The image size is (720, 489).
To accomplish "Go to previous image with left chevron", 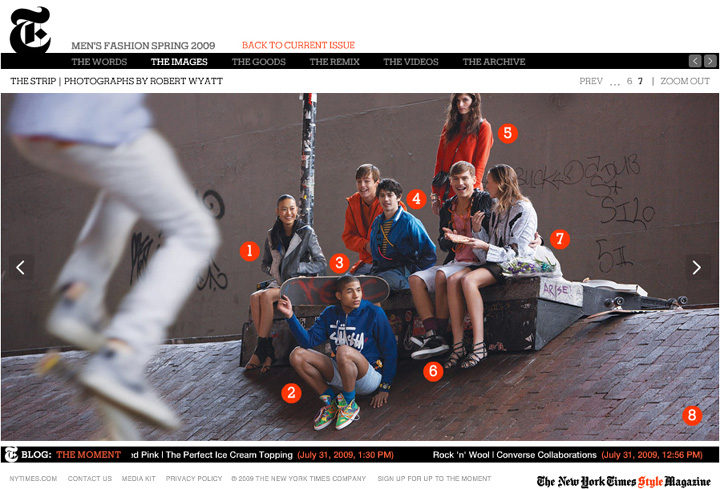I will point(21,267).
